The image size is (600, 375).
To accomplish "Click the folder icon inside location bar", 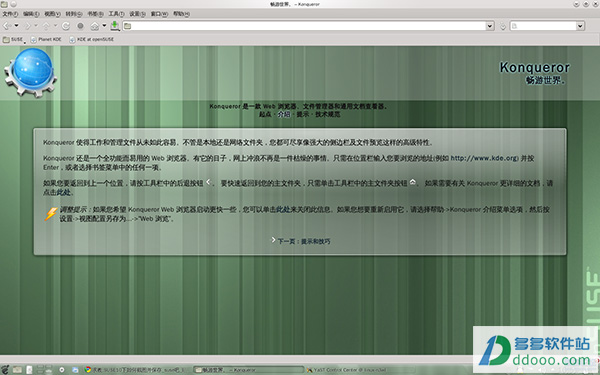I will (127, 26).
